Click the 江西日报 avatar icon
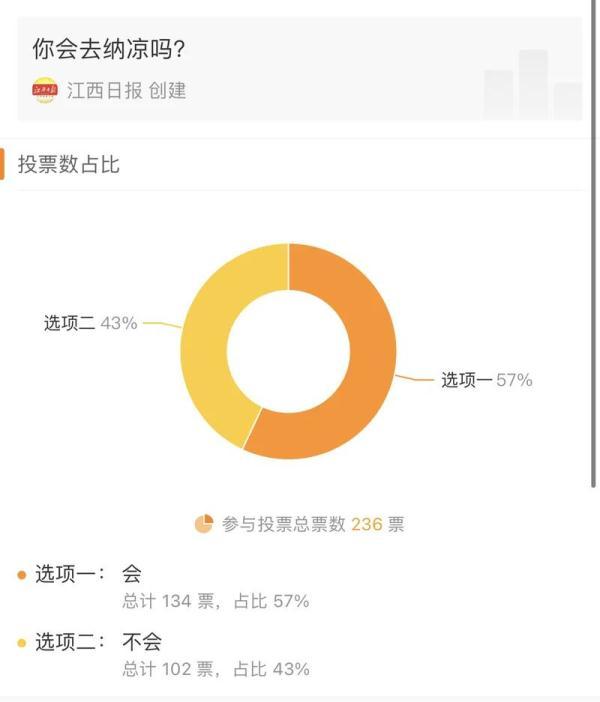600x702 pixels. click(45, 90)
